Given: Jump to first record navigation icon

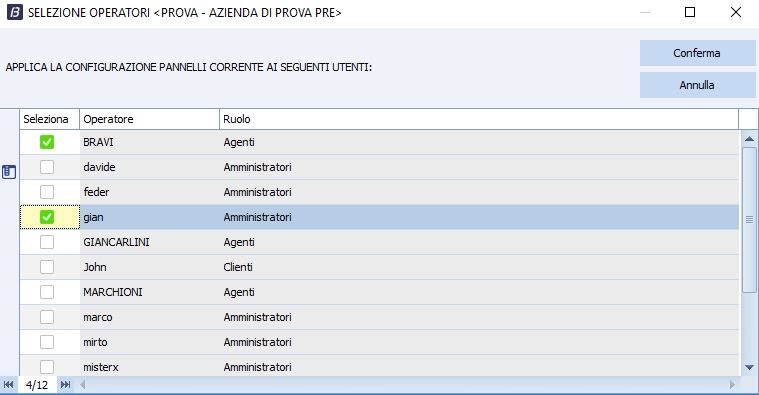Looking at the screenshot, I should pyautogui.click(x=8, y=385).
